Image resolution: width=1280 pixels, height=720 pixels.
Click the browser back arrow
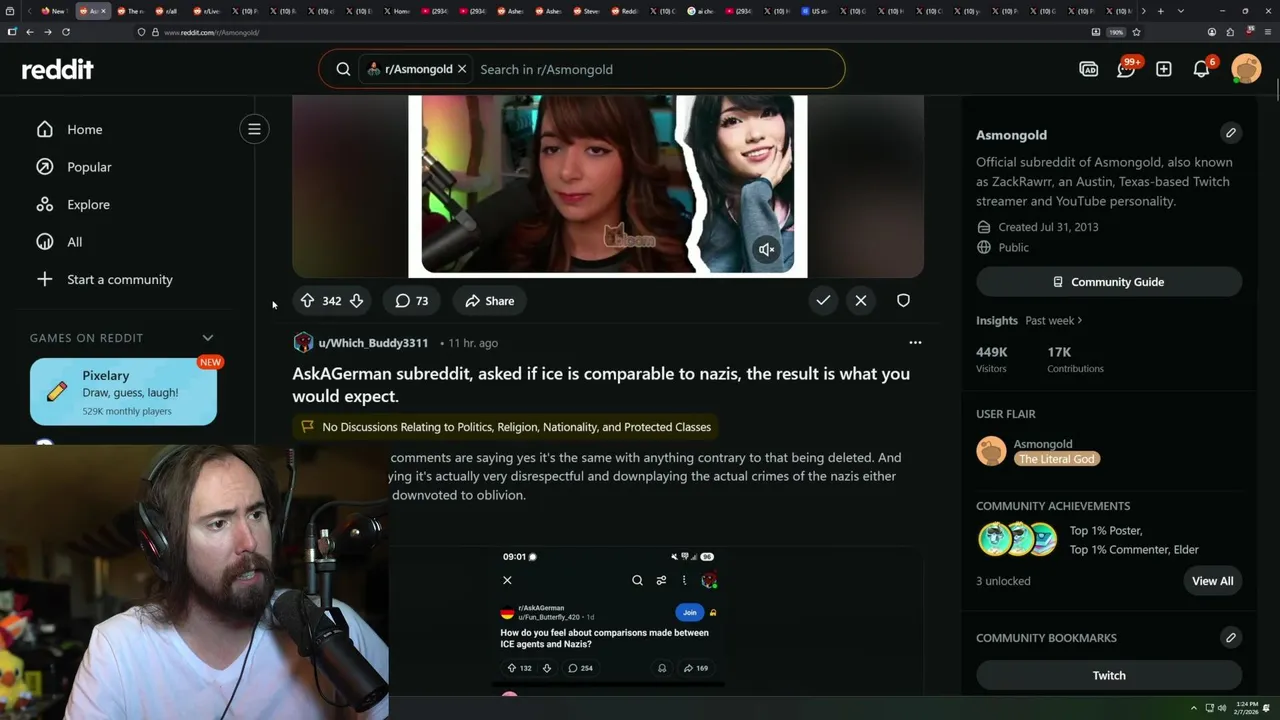point(30,32)
